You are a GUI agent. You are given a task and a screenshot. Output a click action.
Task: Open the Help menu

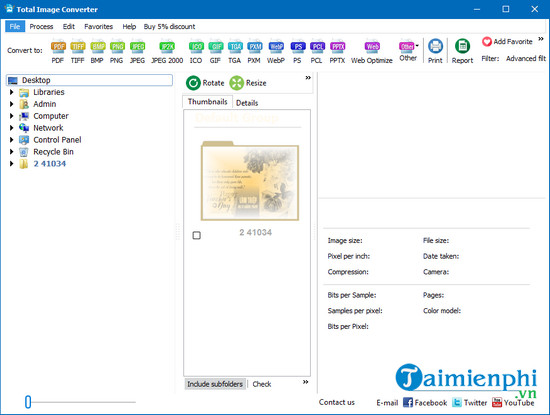pyautogui.click(x=129, y=27)
